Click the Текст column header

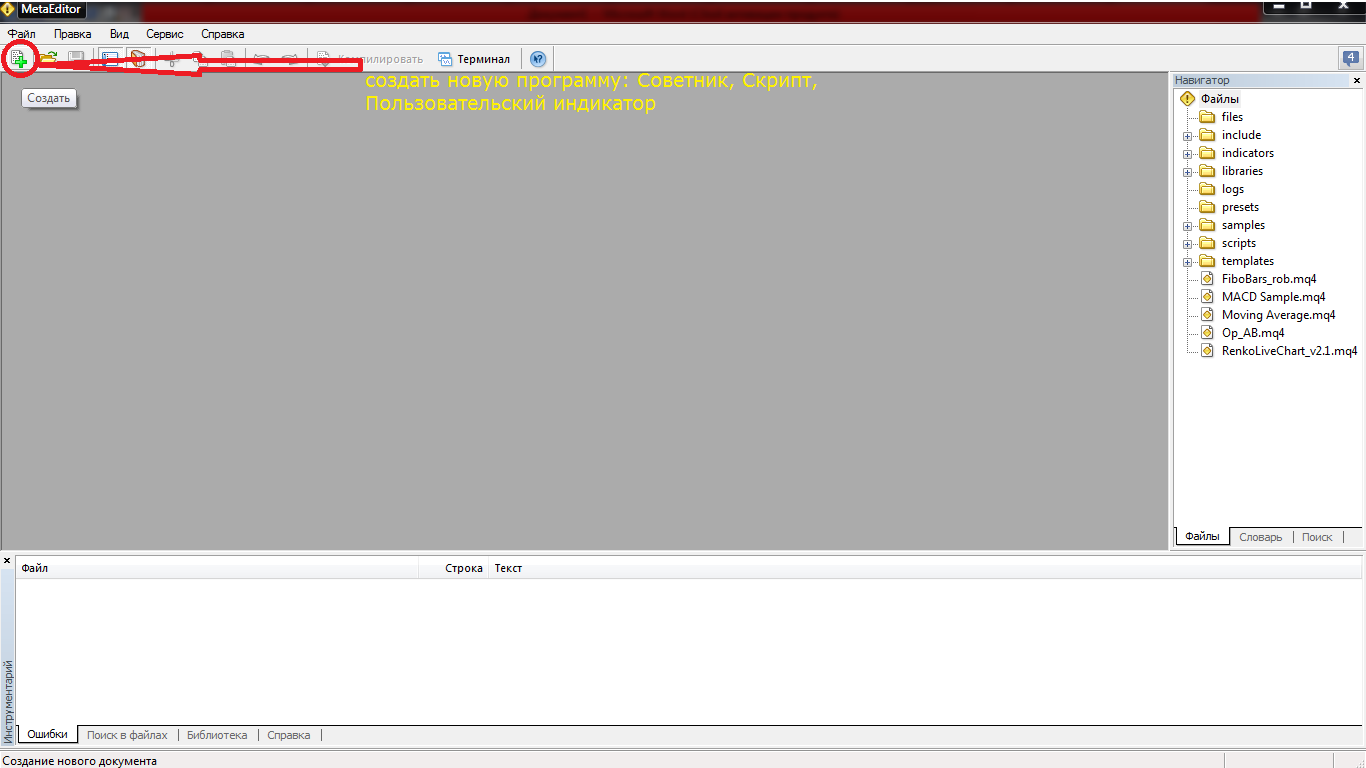point(925,568)
